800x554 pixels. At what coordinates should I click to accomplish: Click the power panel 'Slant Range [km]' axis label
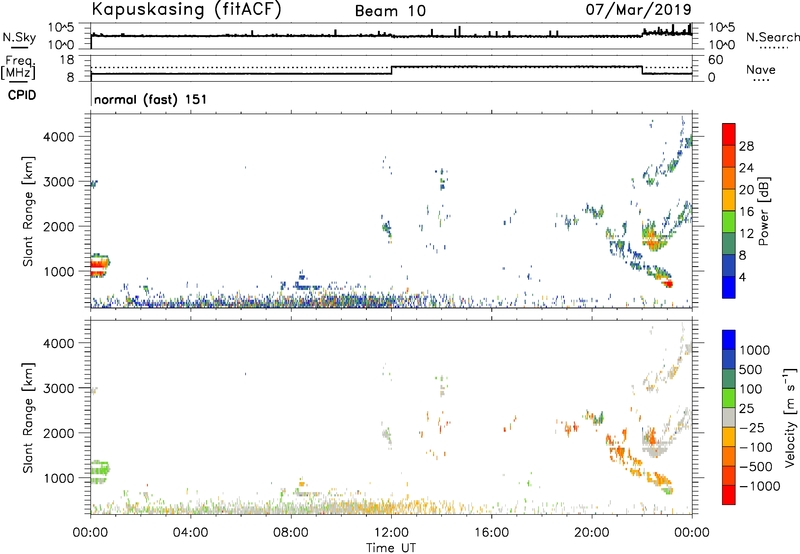click(28, 211)
